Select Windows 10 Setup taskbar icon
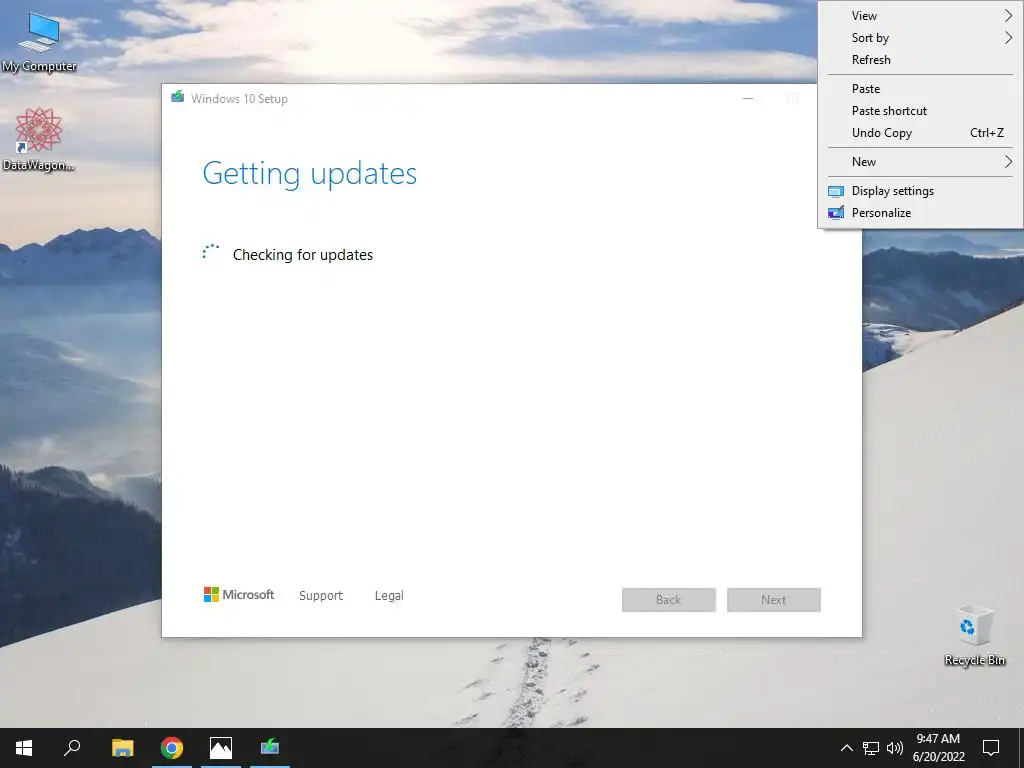 click(x=270, y=748)
